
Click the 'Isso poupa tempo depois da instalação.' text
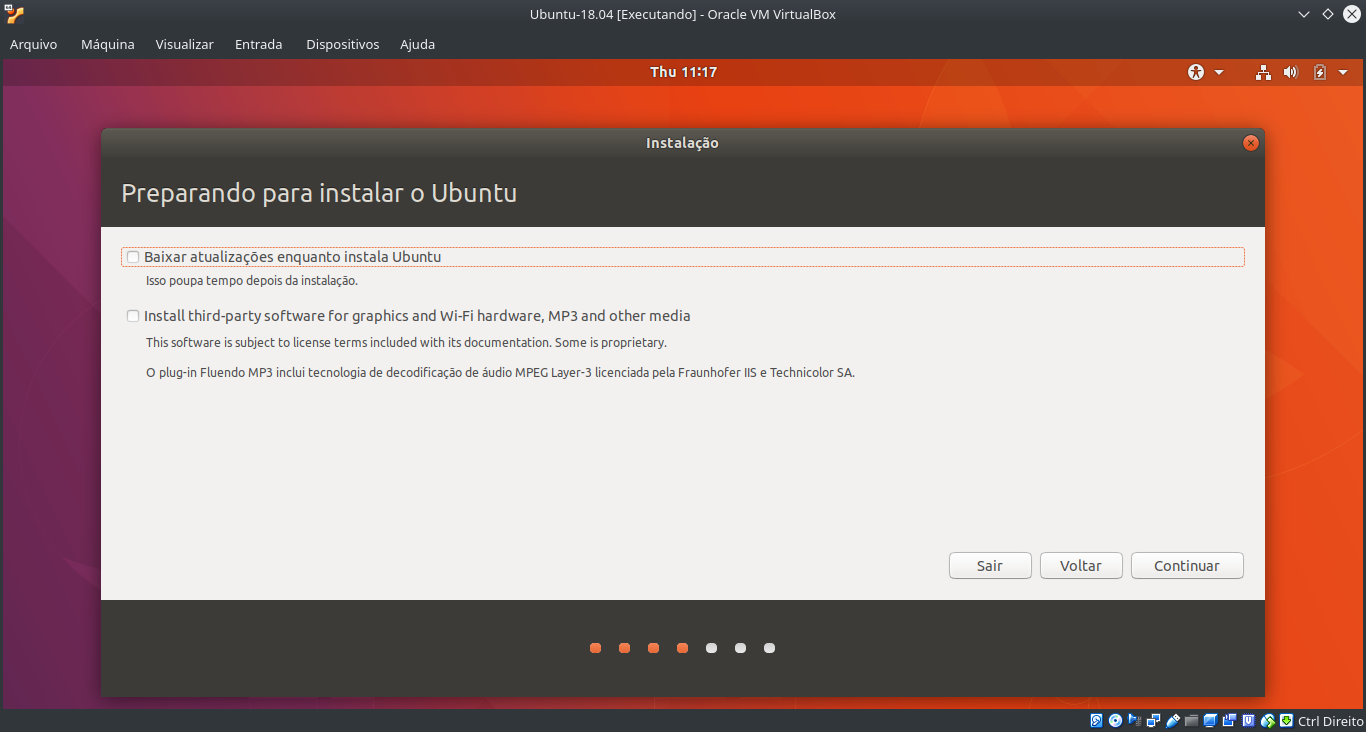(x=252, y=281)
